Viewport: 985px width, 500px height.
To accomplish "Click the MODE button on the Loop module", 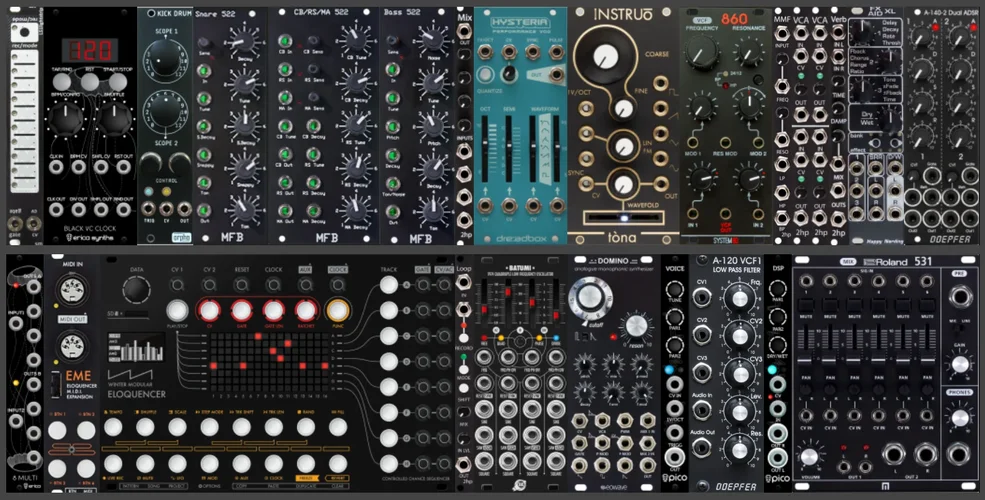I will [464, 368].
